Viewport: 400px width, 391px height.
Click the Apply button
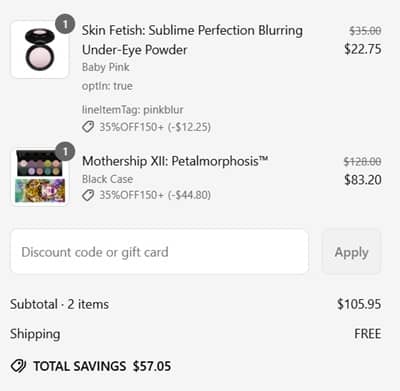[351, 252]
